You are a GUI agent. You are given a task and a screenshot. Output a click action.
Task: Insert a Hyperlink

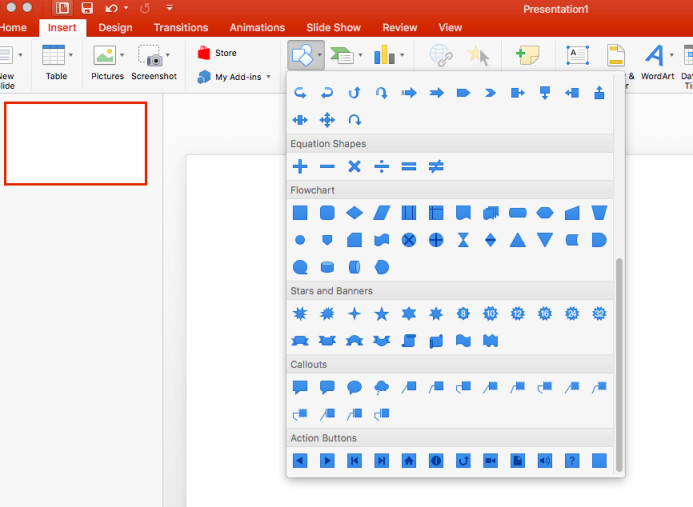point(441,55)
